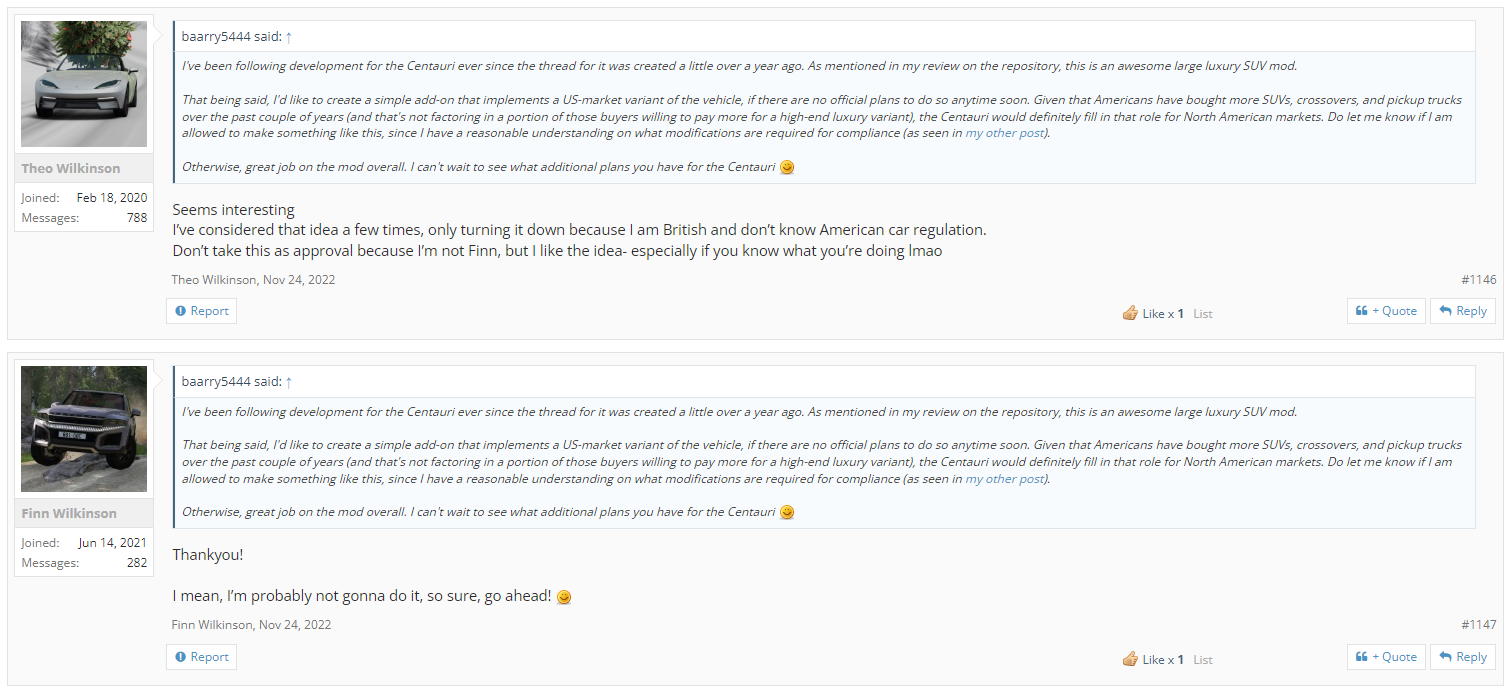The height and width of the screenshot is (695, 1512).
Task: Open Theo Wilkinson's profile name link
Action: (x=71, y=168)
